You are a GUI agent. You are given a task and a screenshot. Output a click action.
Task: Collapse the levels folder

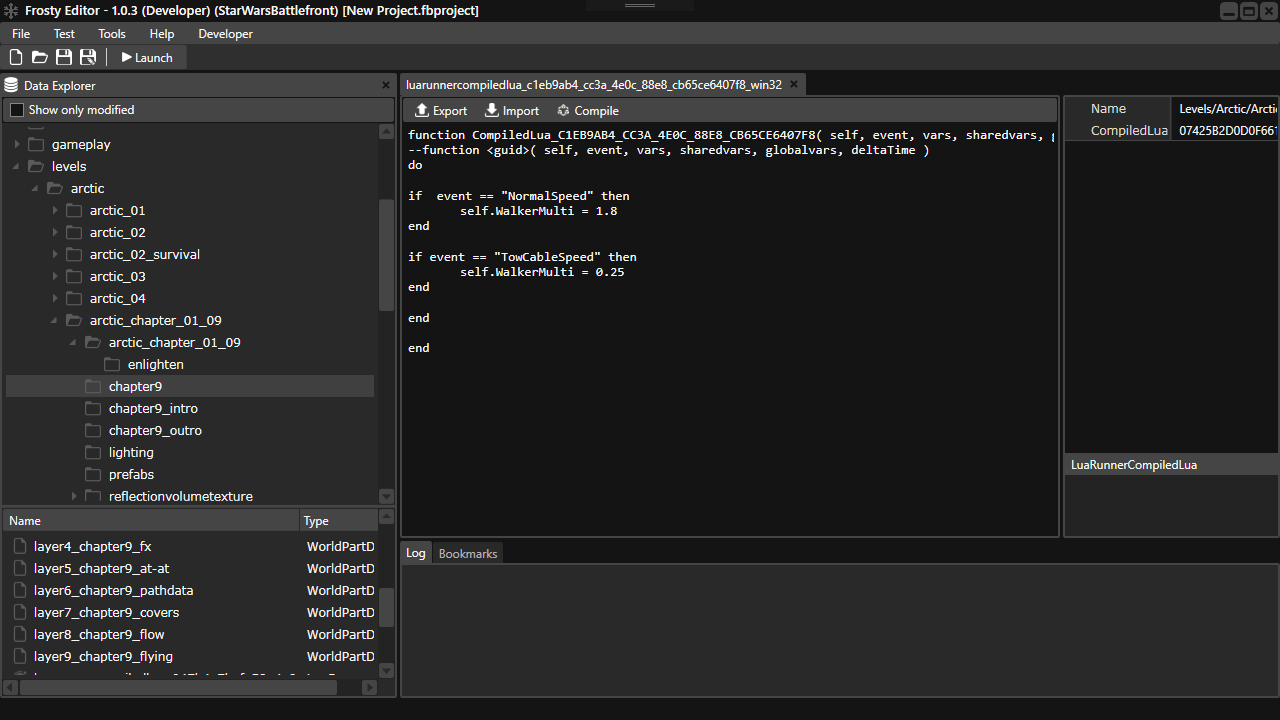(17, 167)
